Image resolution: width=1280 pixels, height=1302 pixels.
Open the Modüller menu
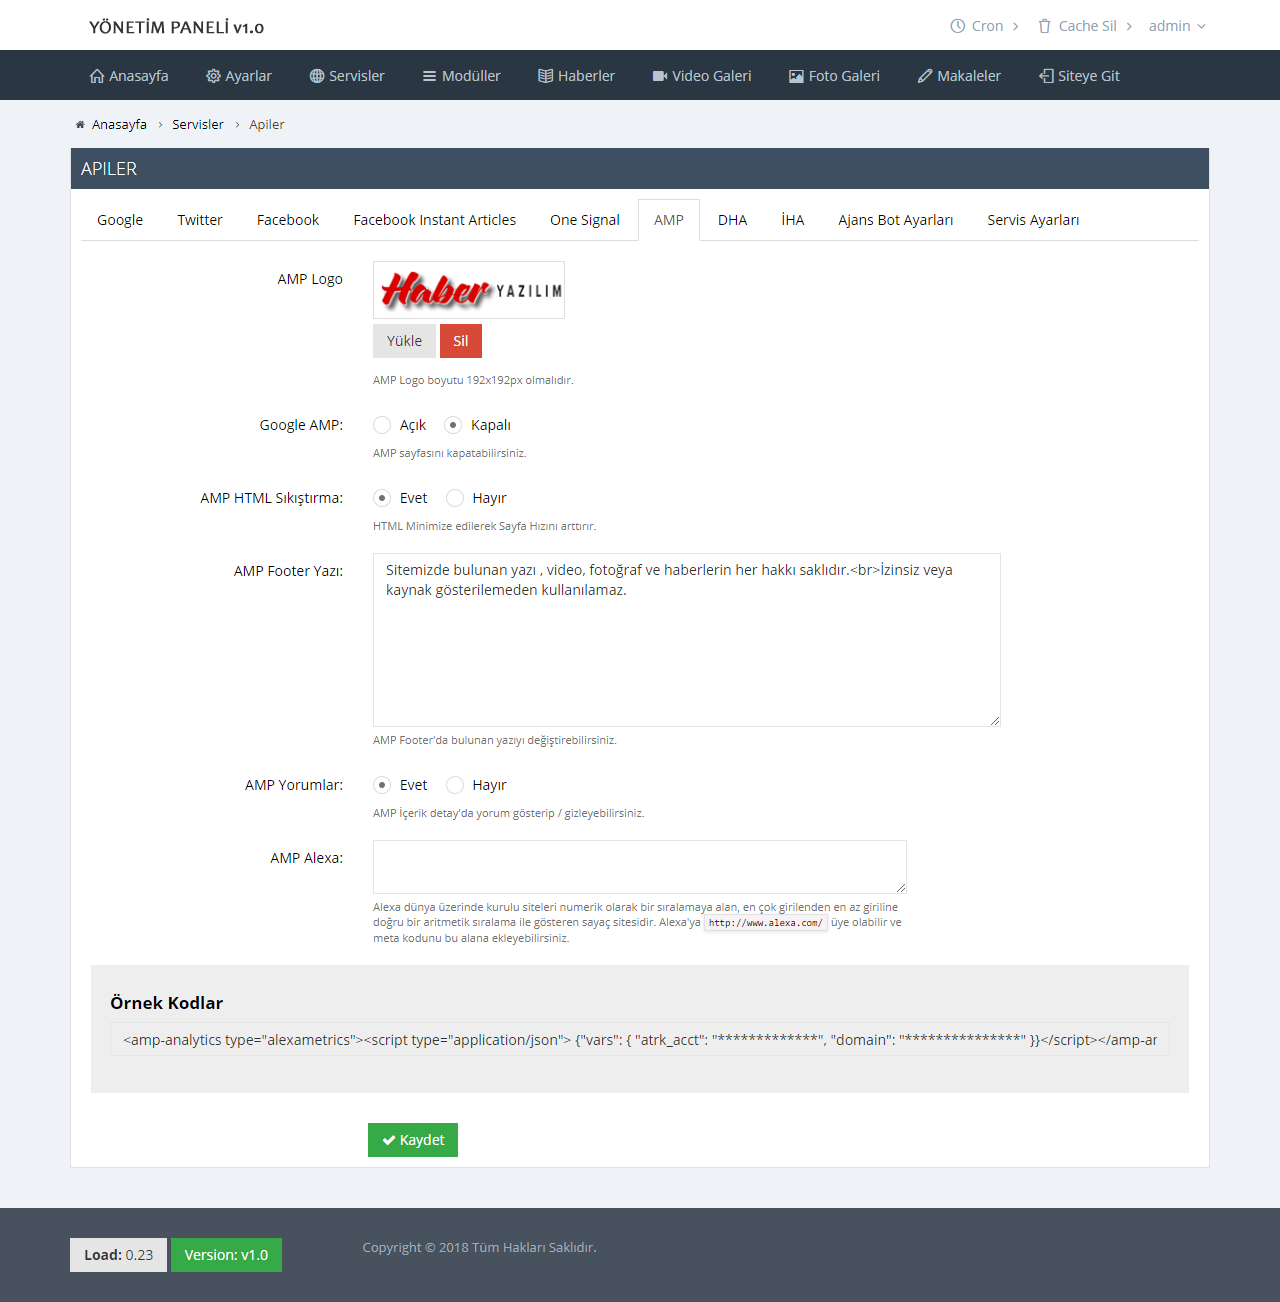pyautogui.click(x=461, y=76)
